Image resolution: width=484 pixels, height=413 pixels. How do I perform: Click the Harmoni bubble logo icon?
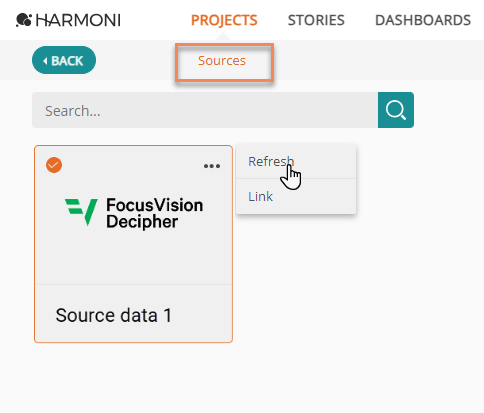[24, 20]
